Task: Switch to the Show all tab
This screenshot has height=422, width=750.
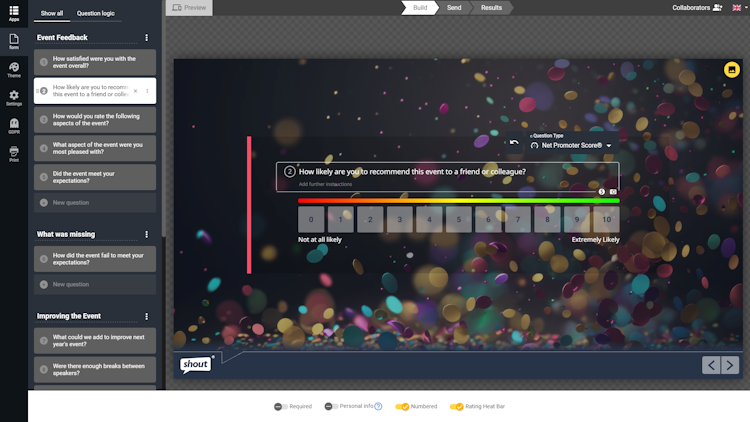Action: click(52, 13)
